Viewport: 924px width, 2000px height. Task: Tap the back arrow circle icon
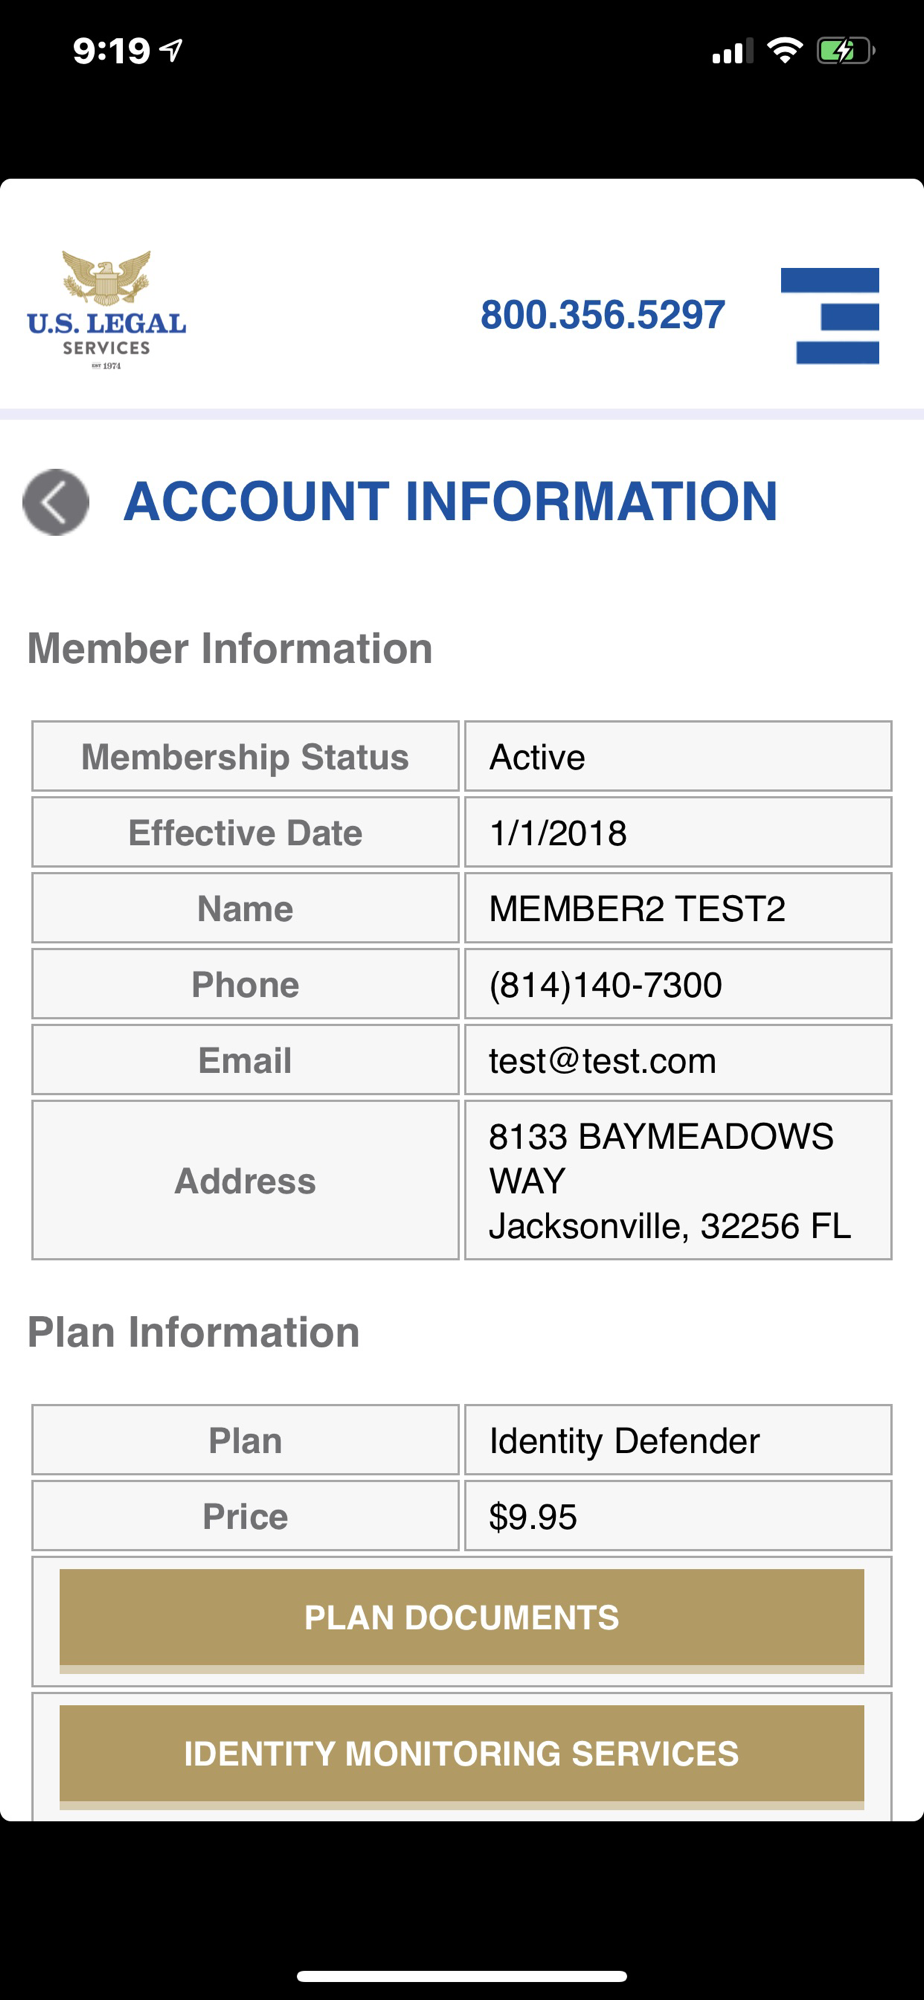point(56,502)
